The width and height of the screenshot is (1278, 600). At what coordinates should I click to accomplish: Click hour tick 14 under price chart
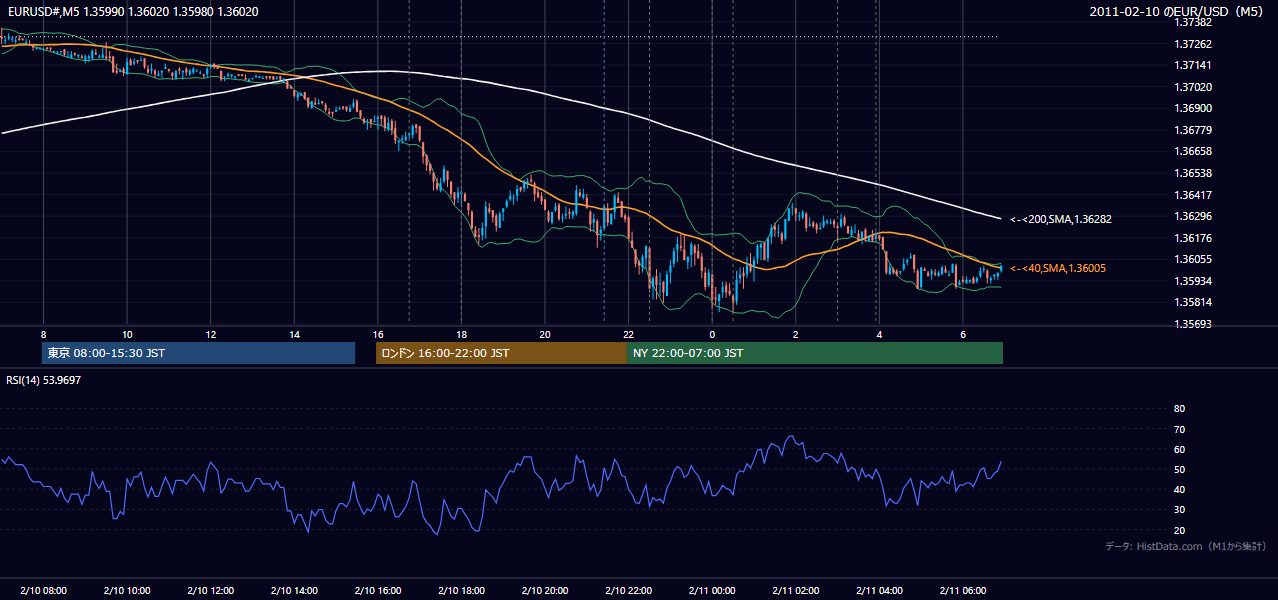point(294,333)
